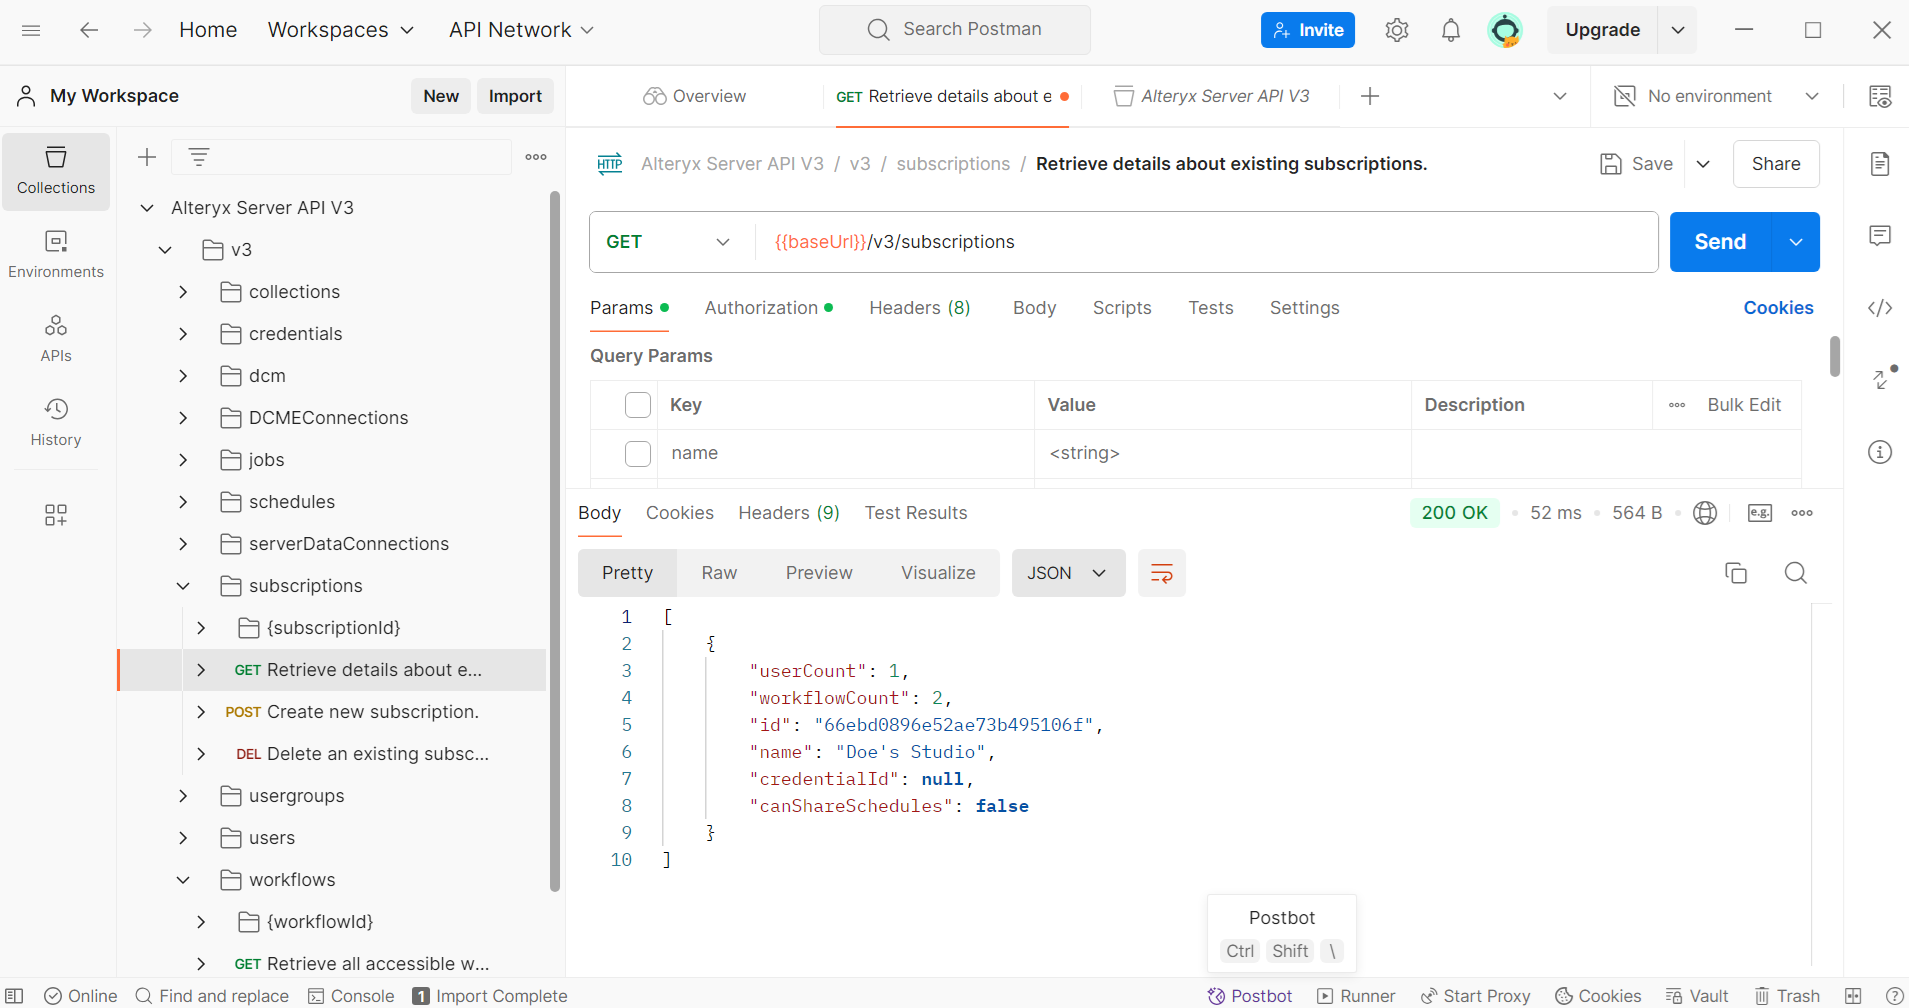Screen dimensions: 1909x1008
Task: Open the code snippet panel icon
Action: tap(1880, 308)
